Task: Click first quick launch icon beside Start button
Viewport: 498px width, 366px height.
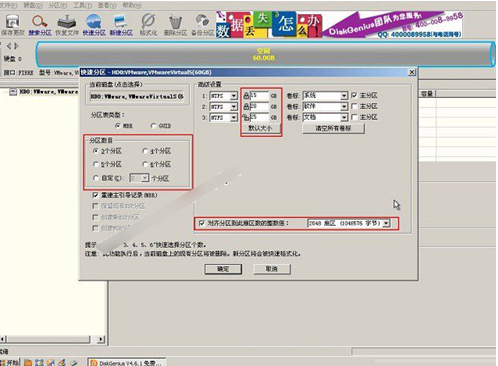Action: coord(28,363)
